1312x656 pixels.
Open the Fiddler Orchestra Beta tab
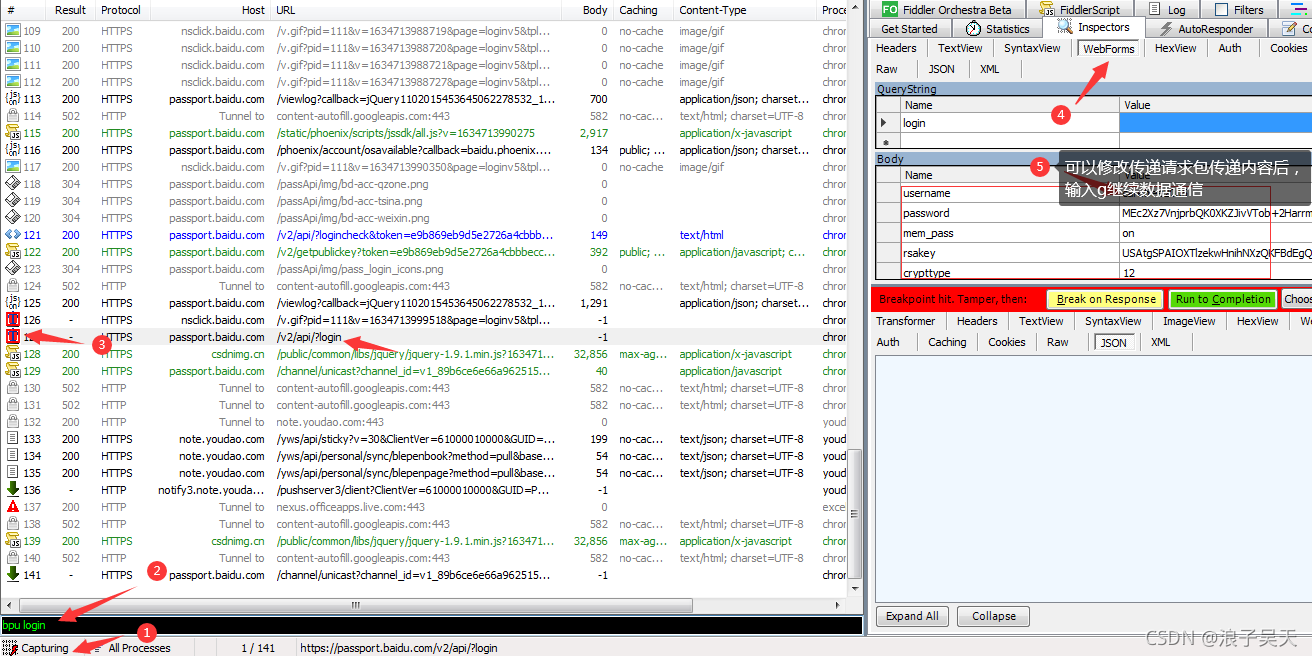pos(946,10)
